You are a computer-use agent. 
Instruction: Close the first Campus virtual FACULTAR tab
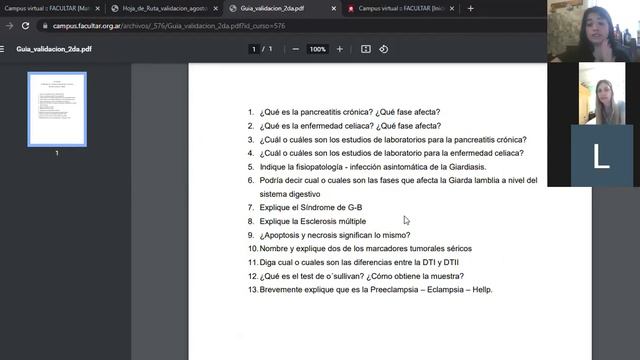[98, 8]
